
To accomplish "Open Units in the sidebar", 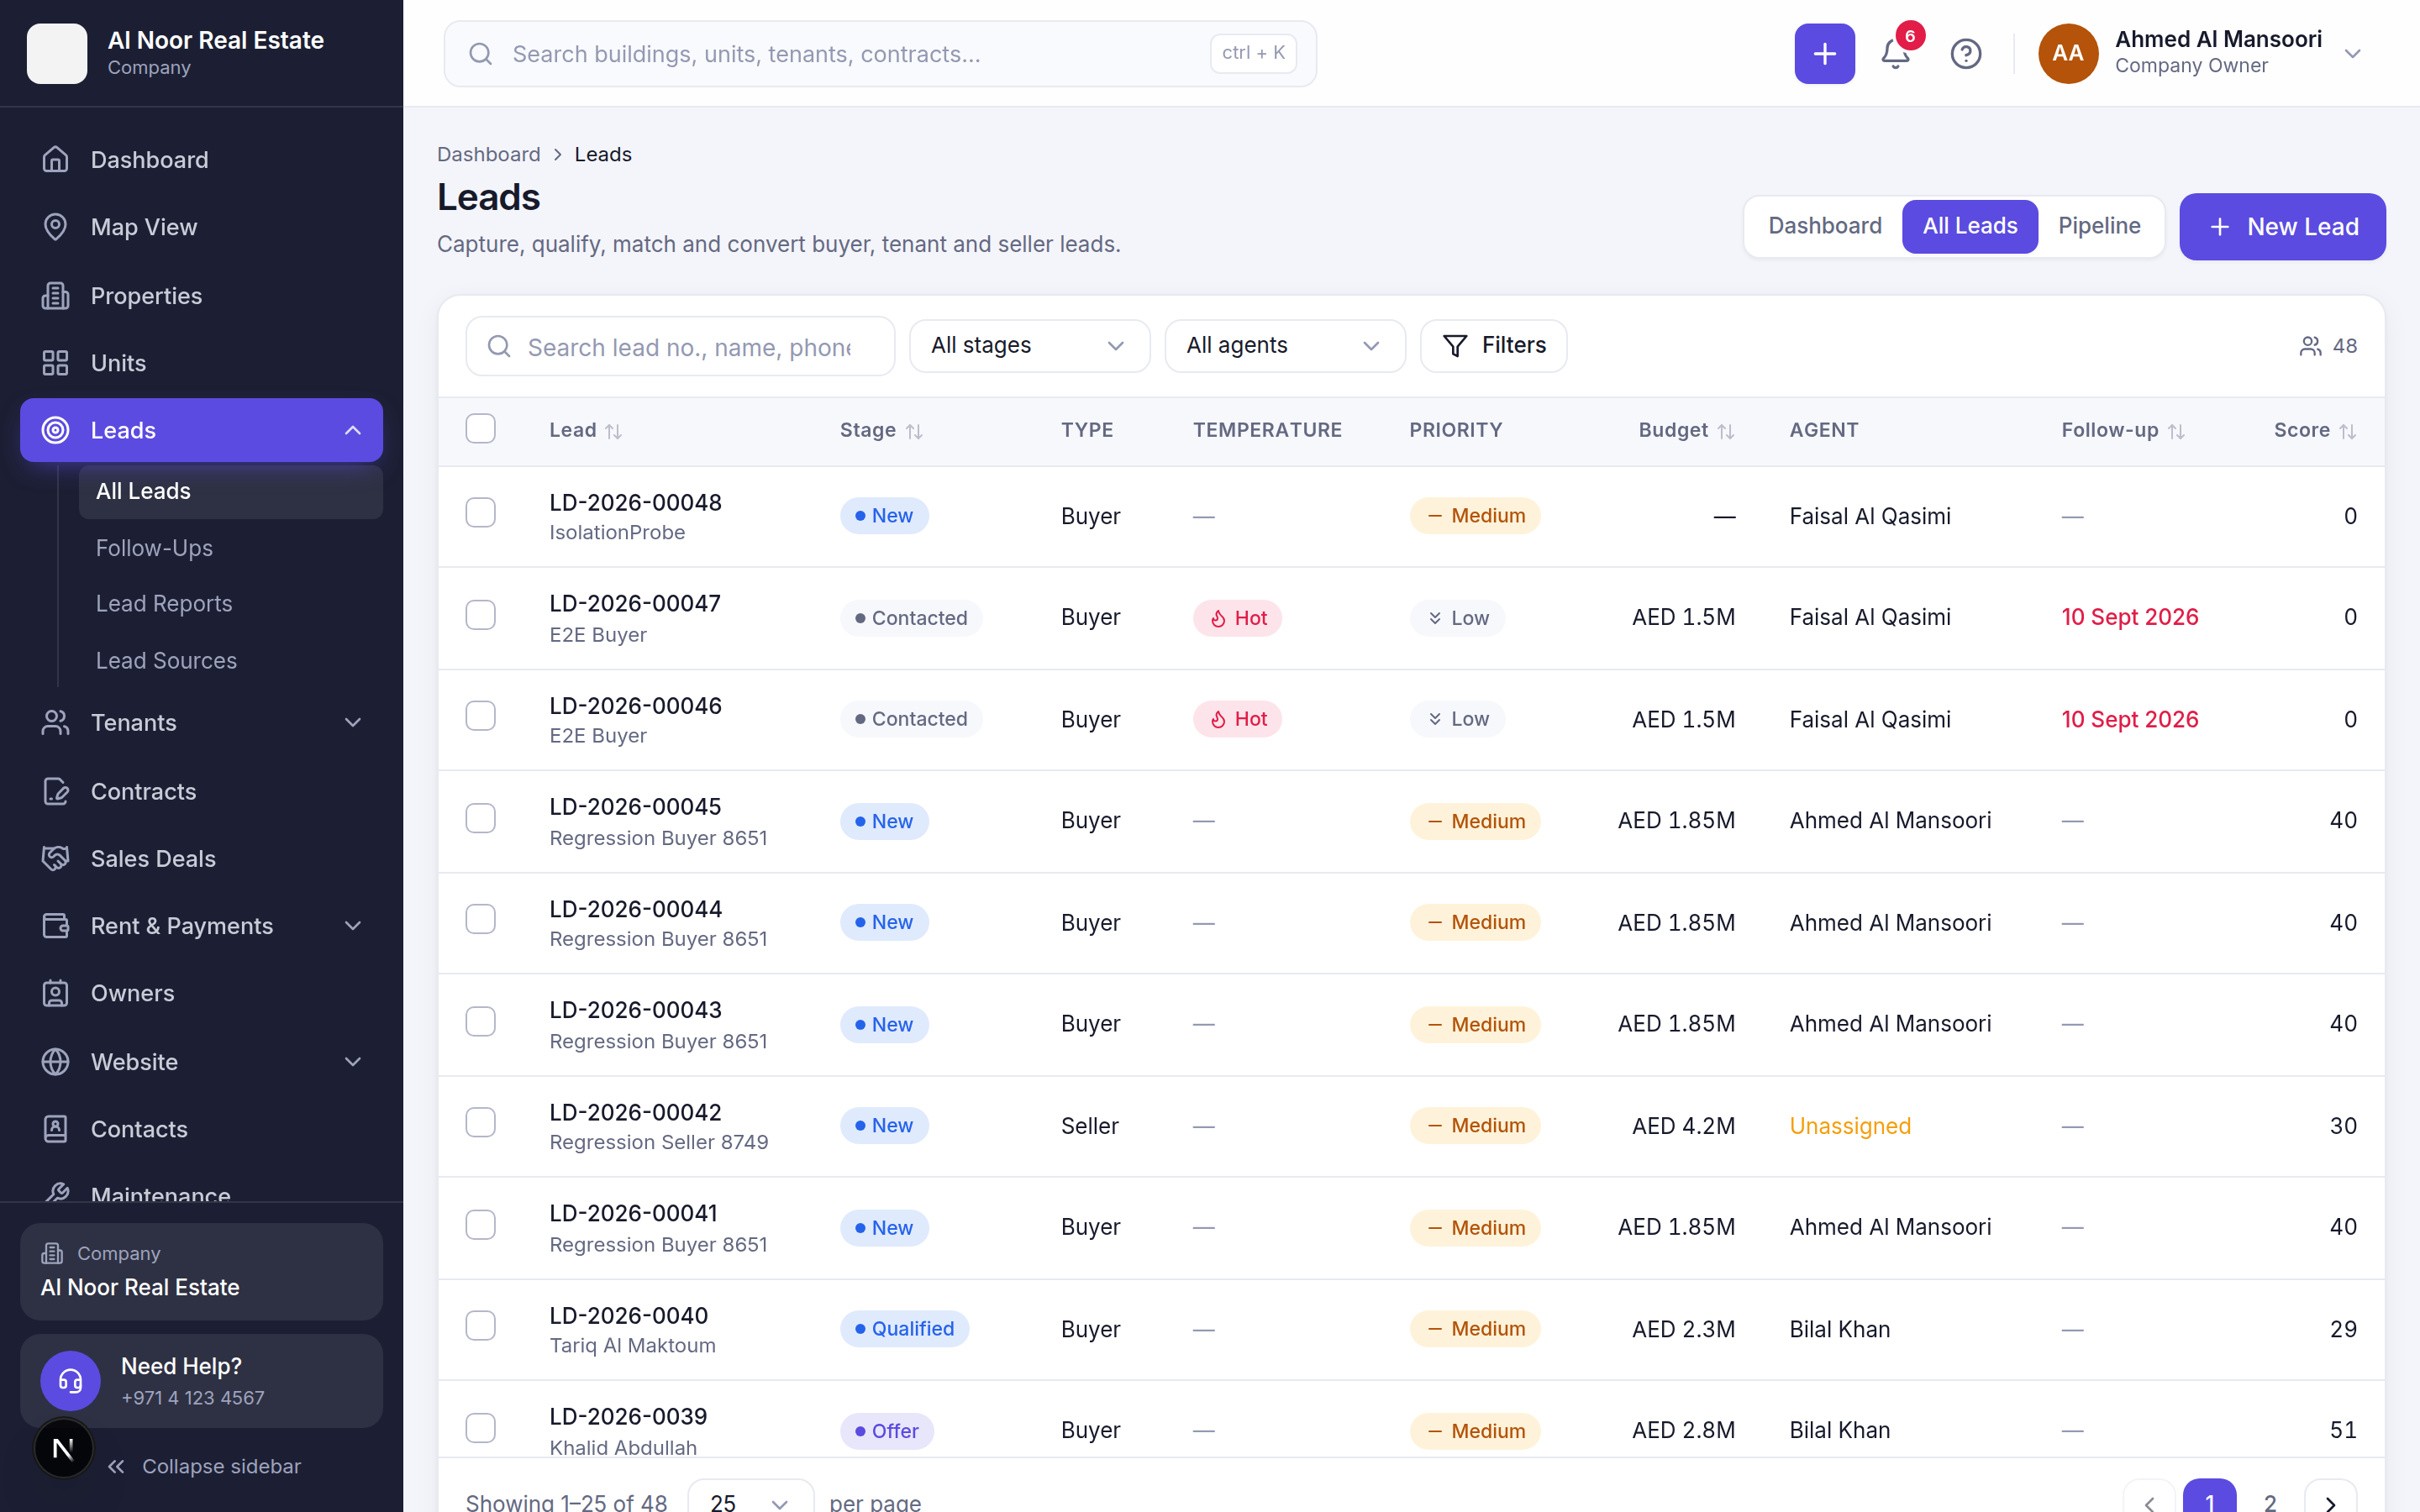I will [x=202, y=363].
